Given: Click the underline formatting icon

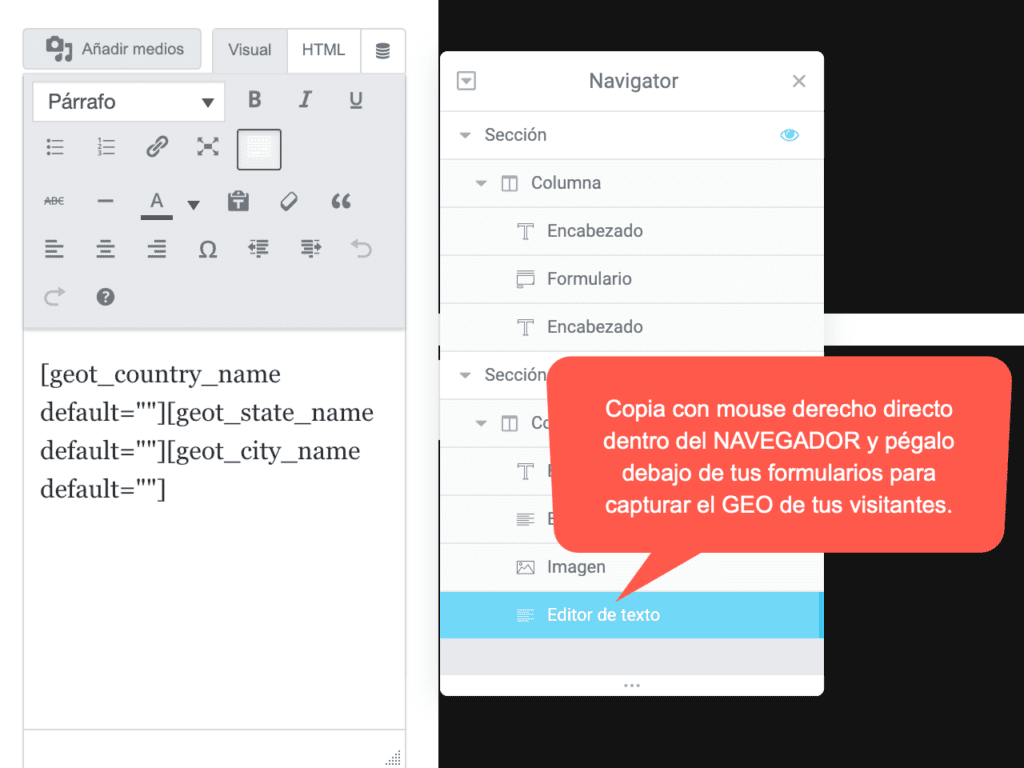Looking at the screenshot, I should click(x=356, y=100).
